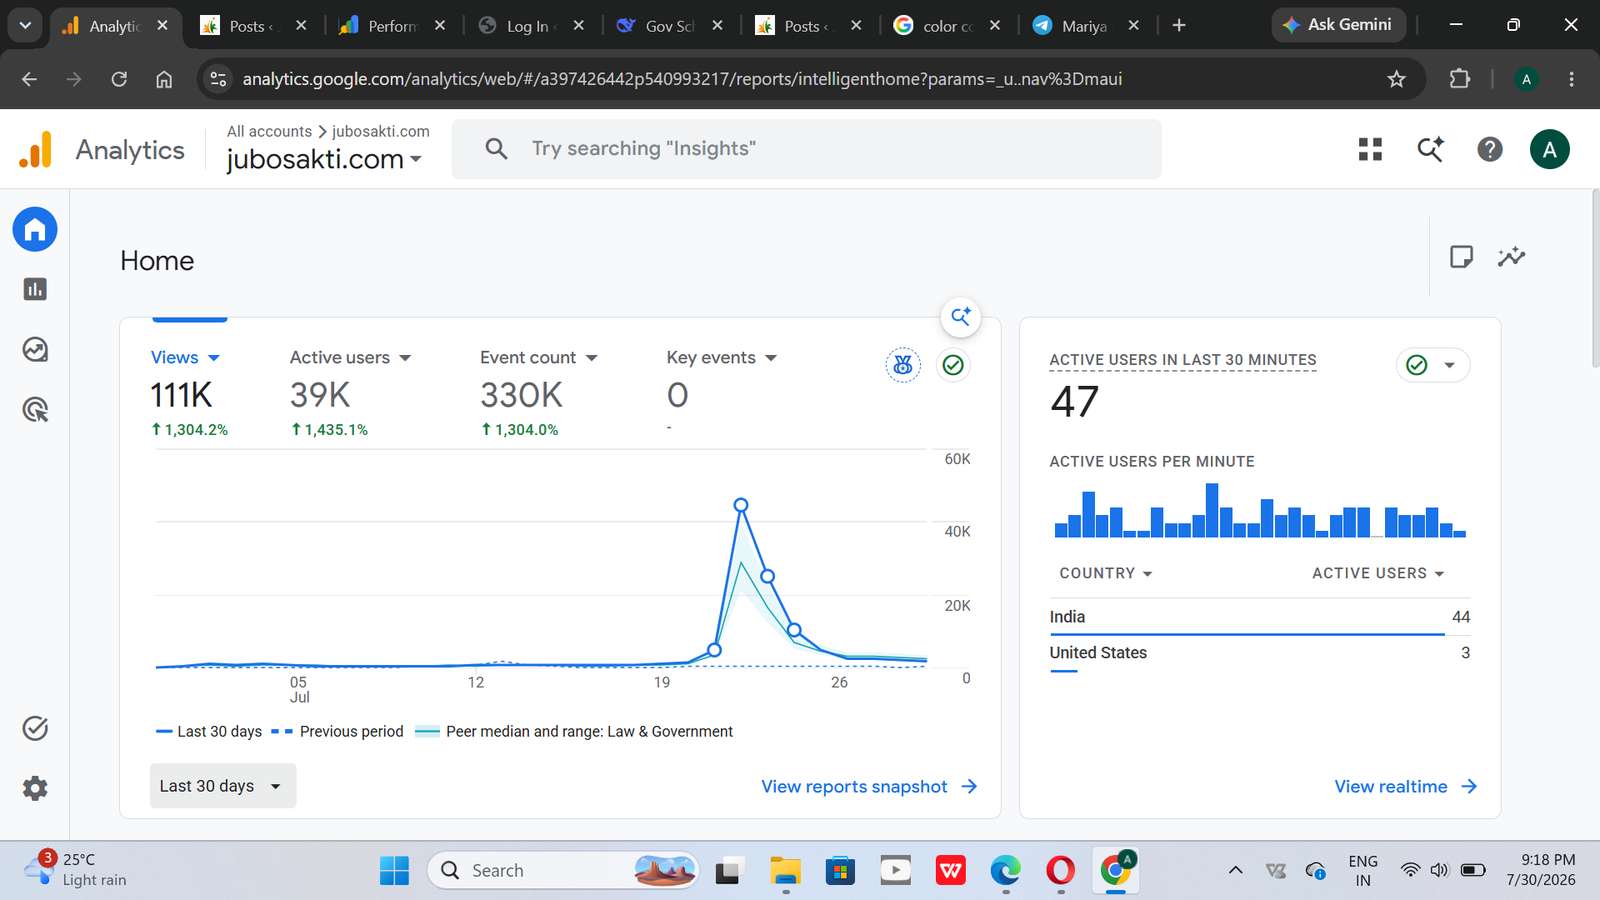Click the peak data point on the chart
Image resolution: width=1600 pixels, height=900 pixels.
(x=741, y=505)
